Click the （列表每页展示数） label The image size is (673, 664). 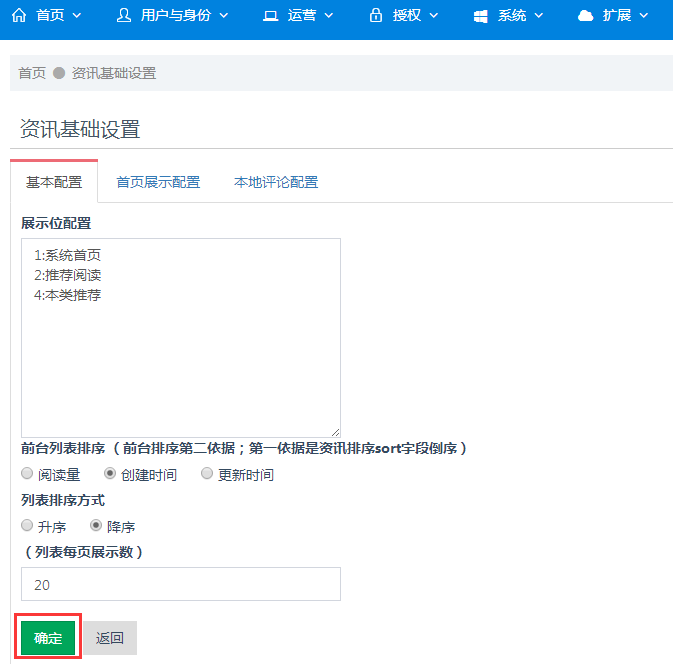pyautogui.click(x=84, y=552)
